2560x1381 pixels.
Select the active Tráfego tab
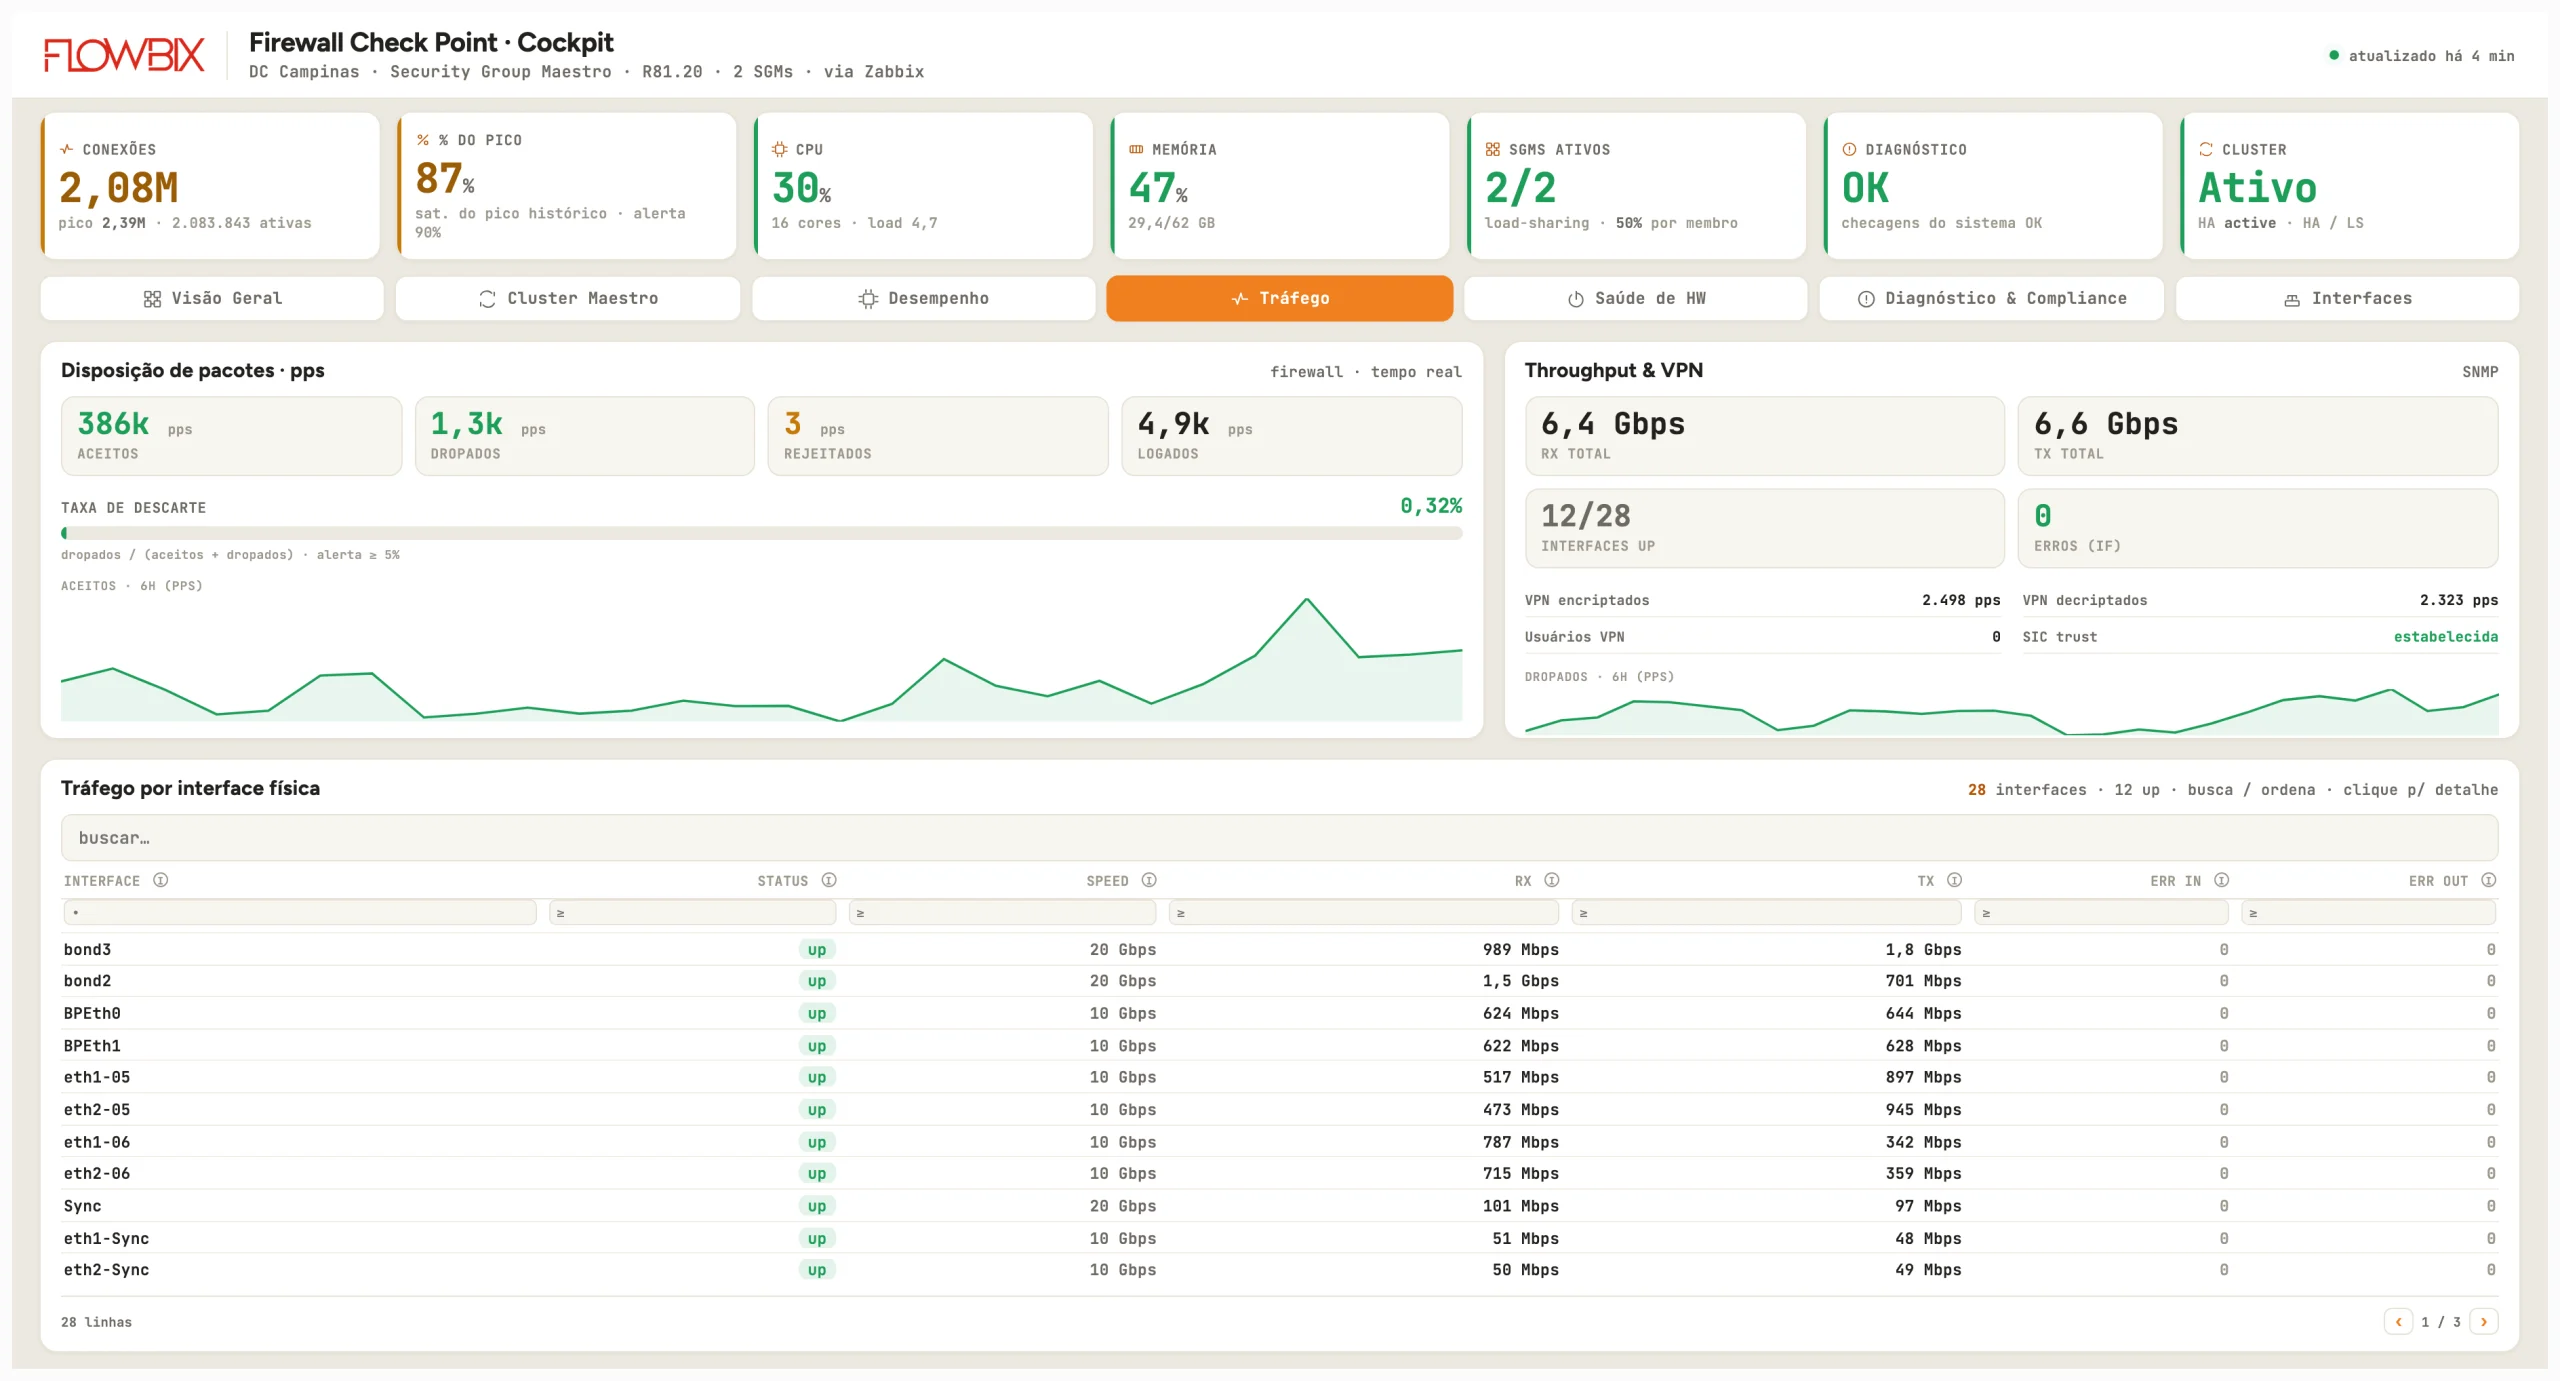(1280, 298)
